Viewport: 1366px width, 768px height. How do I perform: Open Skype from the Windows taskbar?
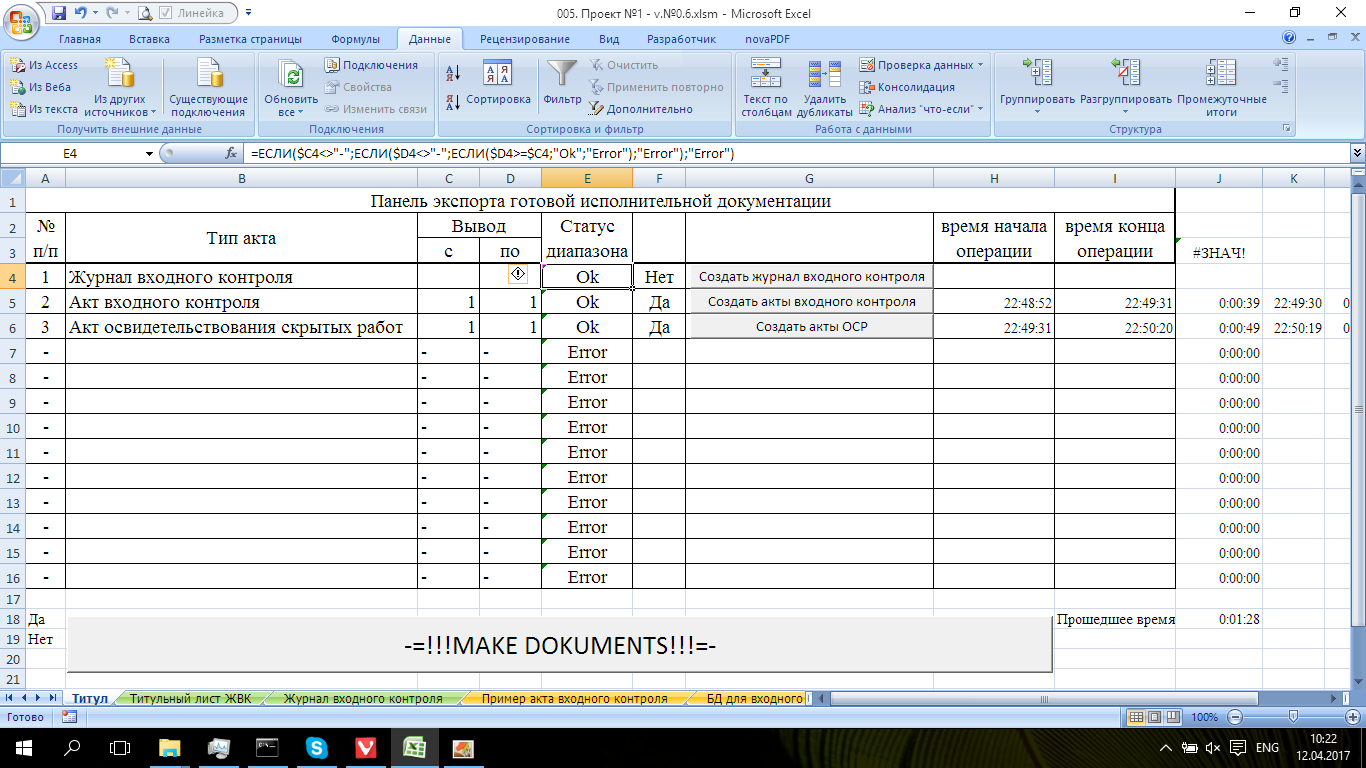tap(317, 747)
